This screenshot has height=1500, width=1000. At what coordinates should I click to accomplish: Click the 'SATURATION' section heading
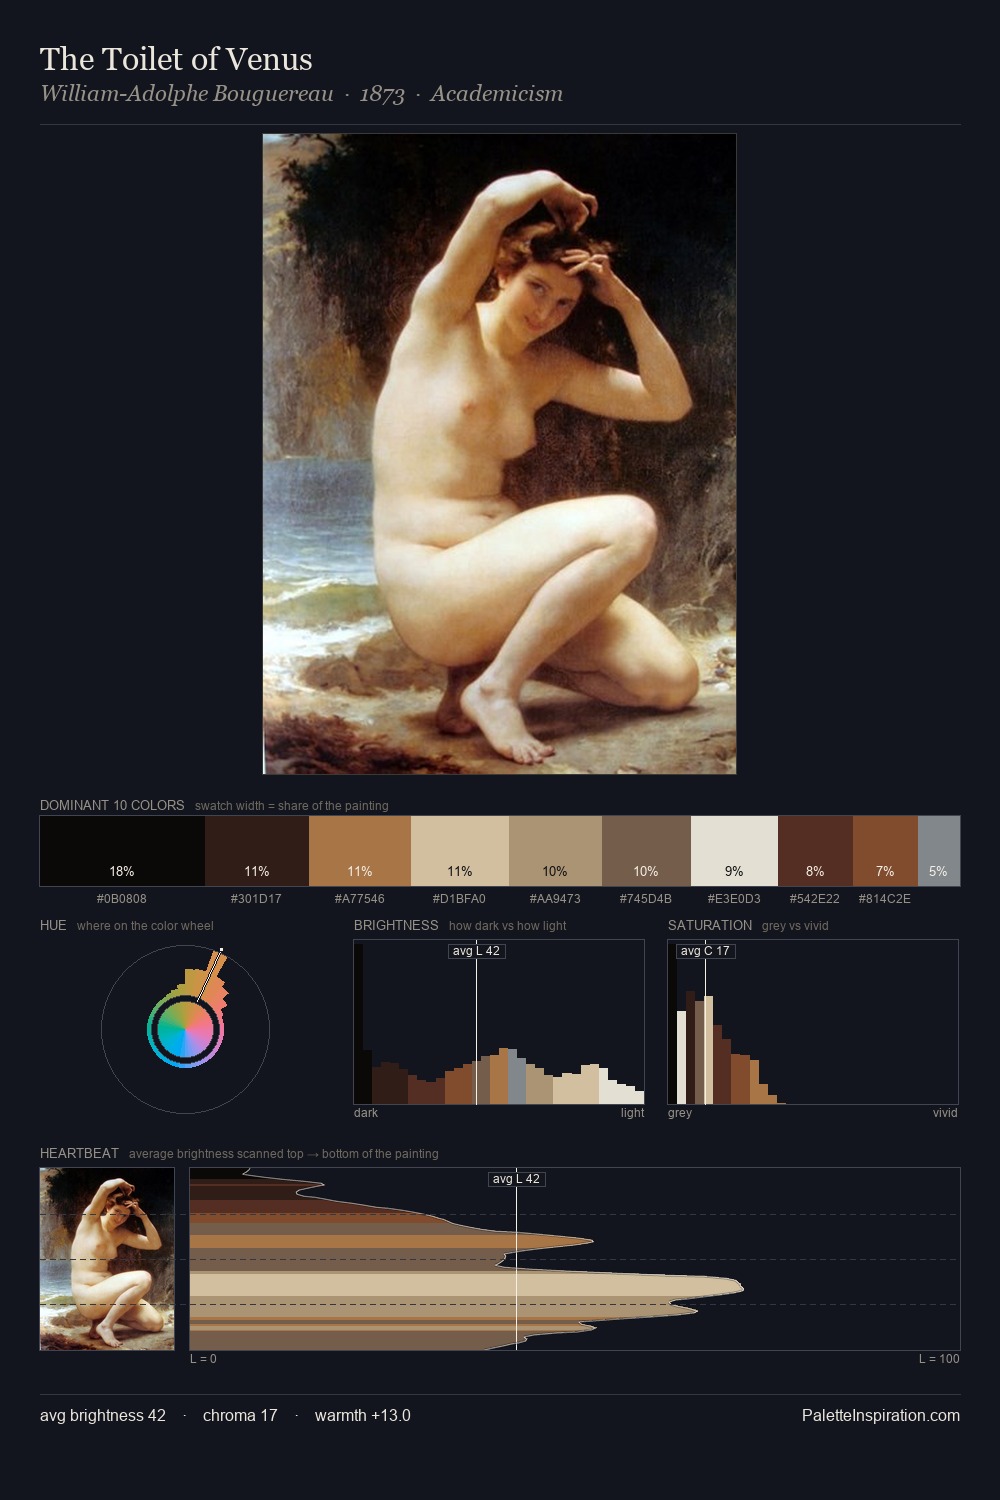click(x=710, y=925)
